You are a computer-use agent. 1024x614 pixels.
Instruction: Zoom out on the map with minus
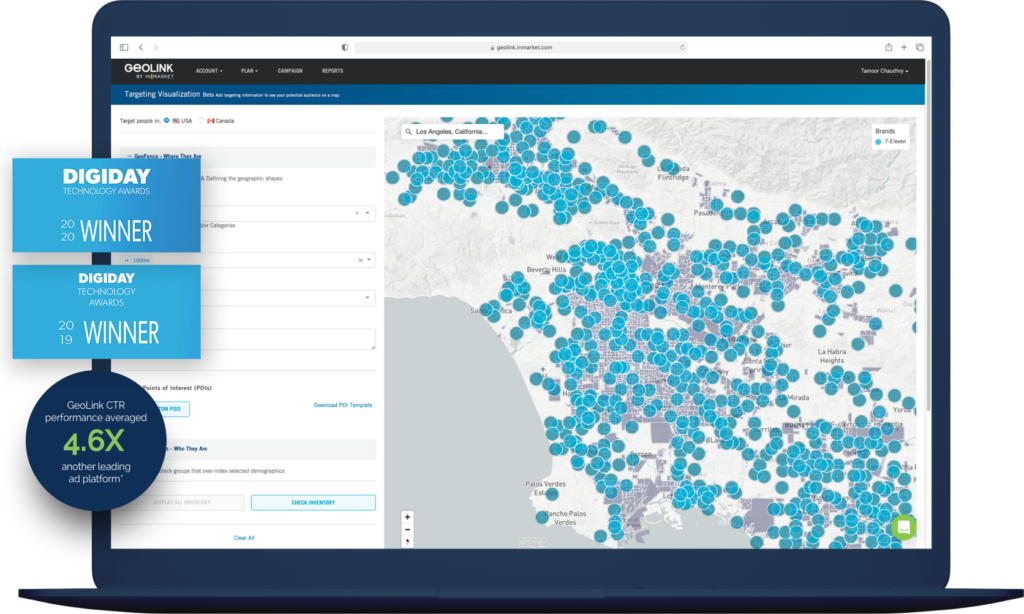(x=408, y=529)
